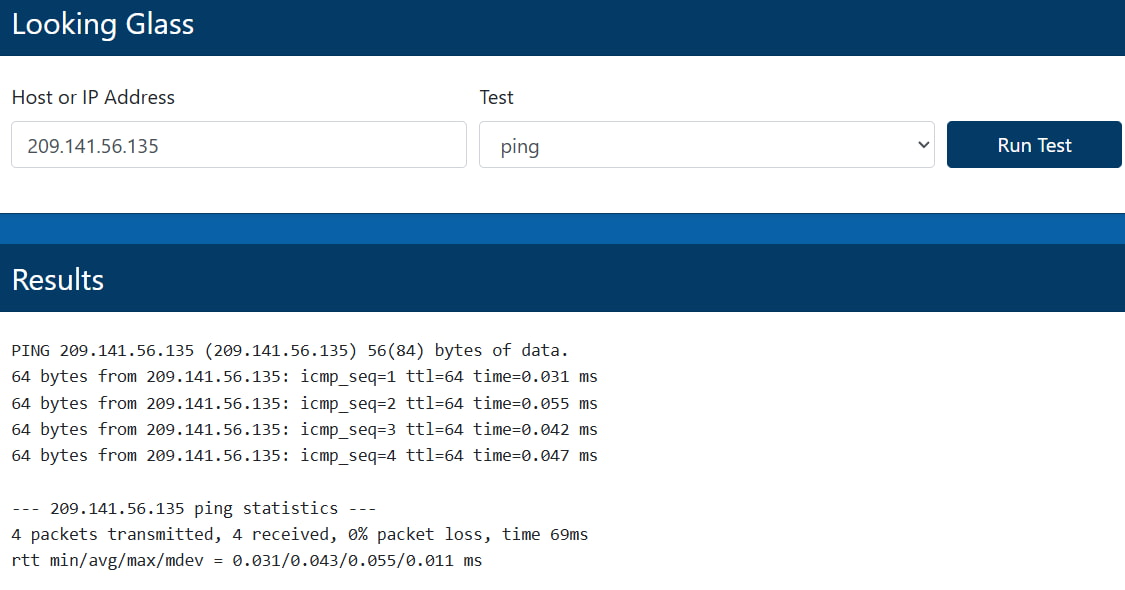Click the ping statistics separator line
1125x590 pixels.
(193, 508)
